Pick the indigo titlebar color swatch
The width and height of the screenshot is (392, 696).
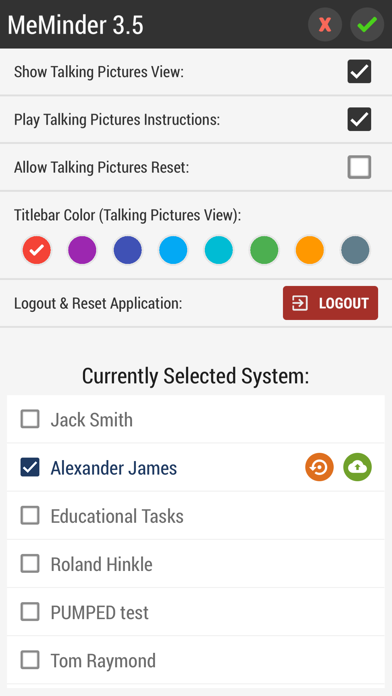point(128,250)
